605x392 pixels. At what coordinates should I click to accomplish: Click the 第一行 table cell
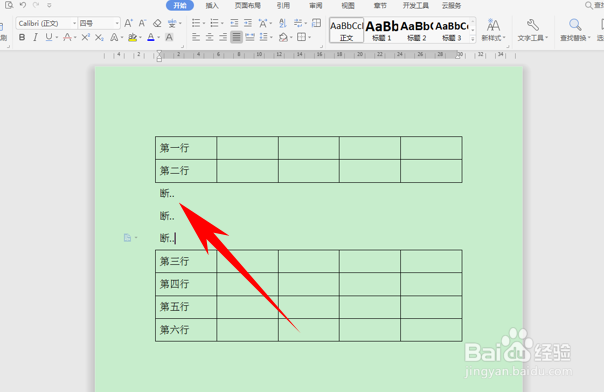point(186,148)
